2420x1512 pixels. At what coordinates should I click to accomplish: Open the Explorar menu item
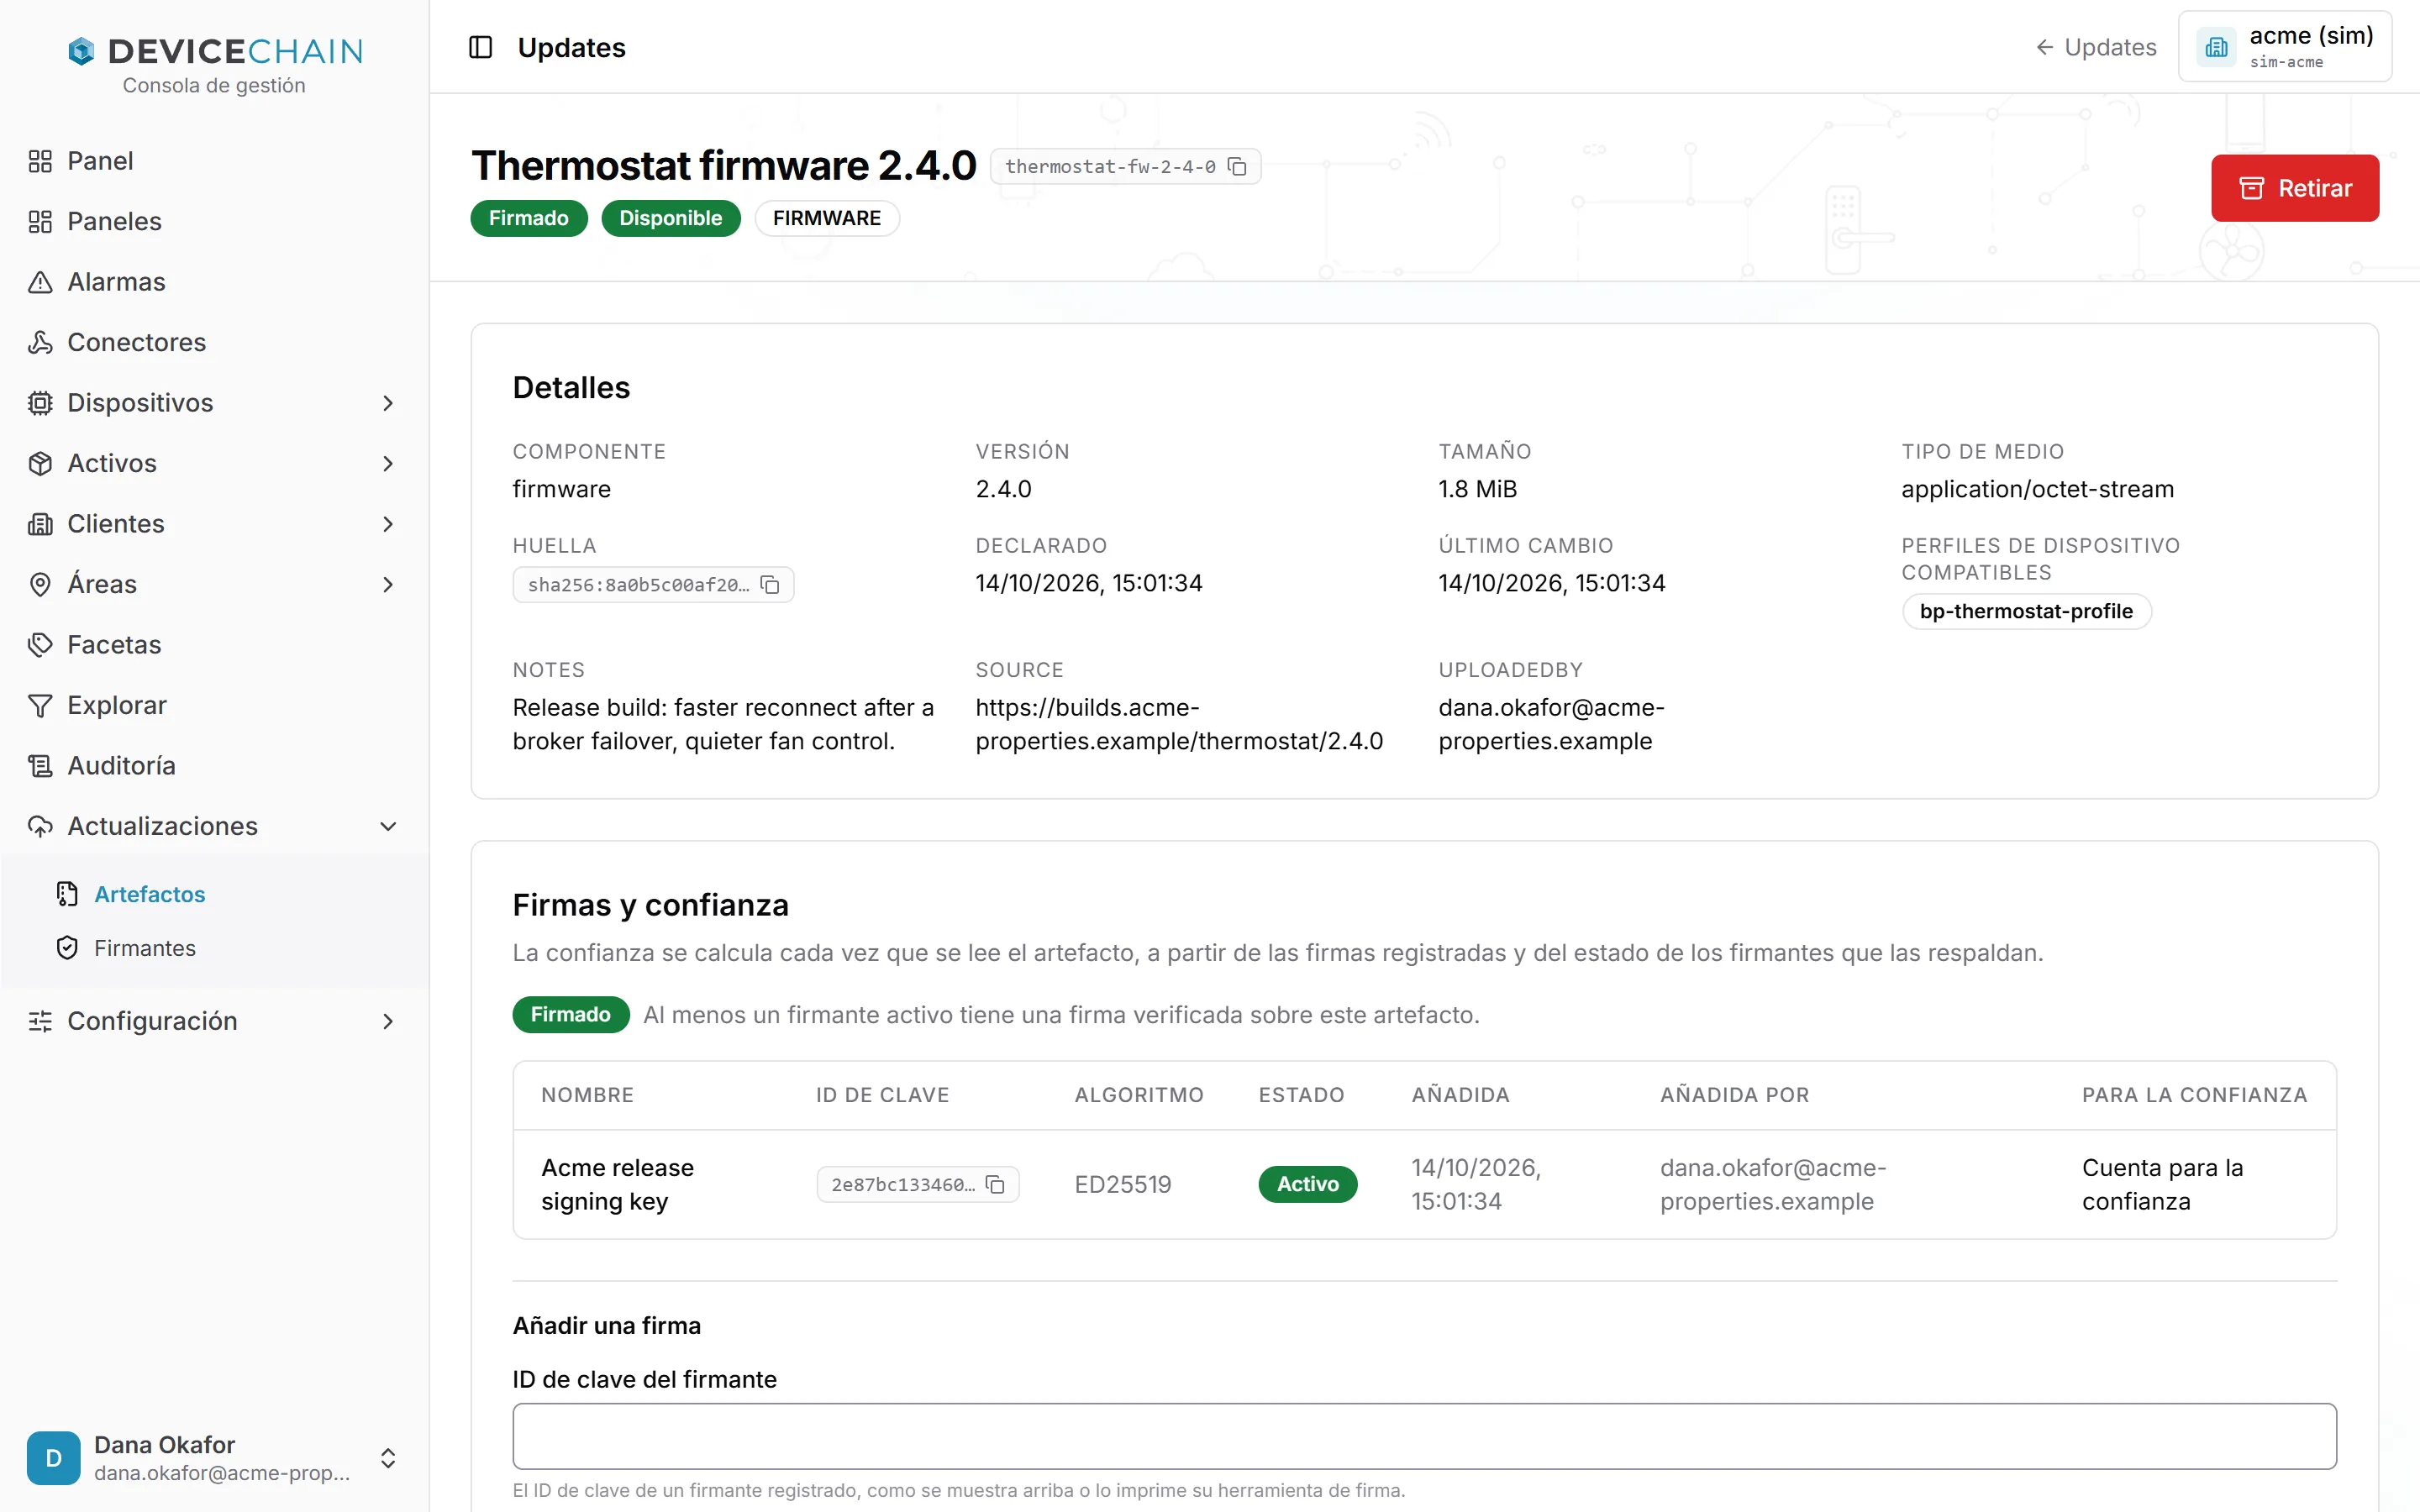[x=214, y=705]
